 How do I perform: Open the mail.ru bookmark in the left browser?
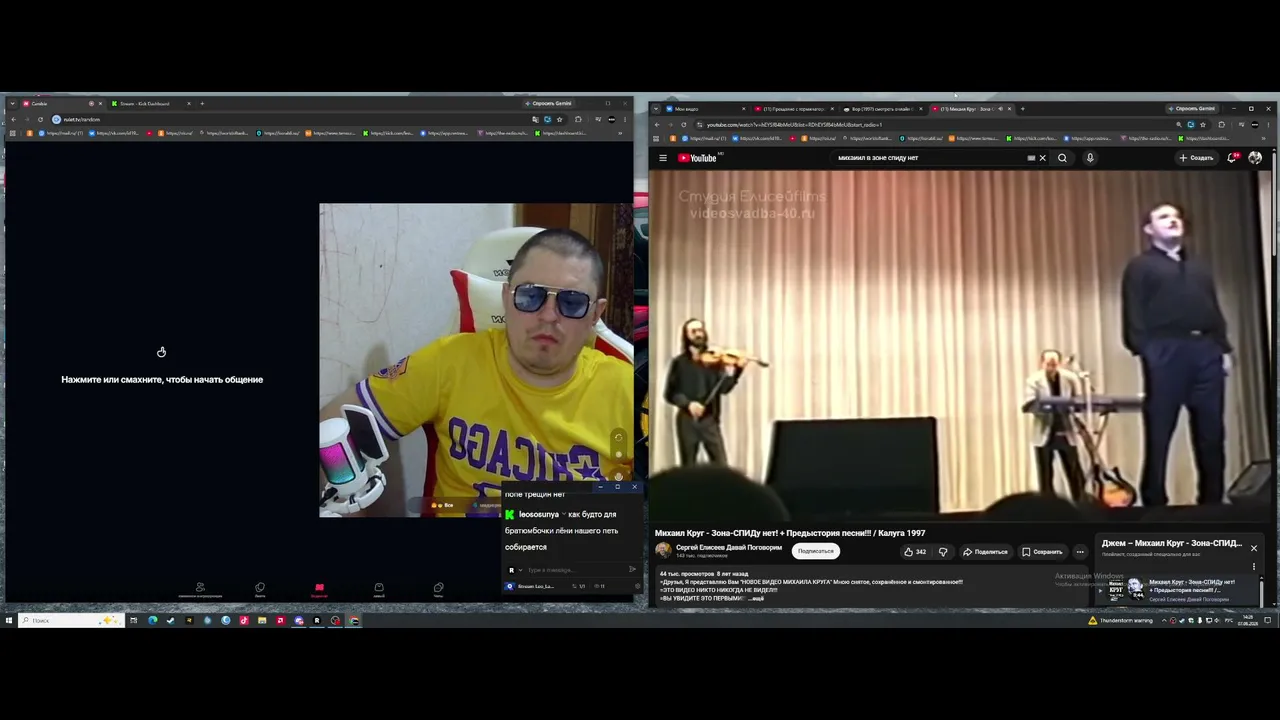click(60, 133)
